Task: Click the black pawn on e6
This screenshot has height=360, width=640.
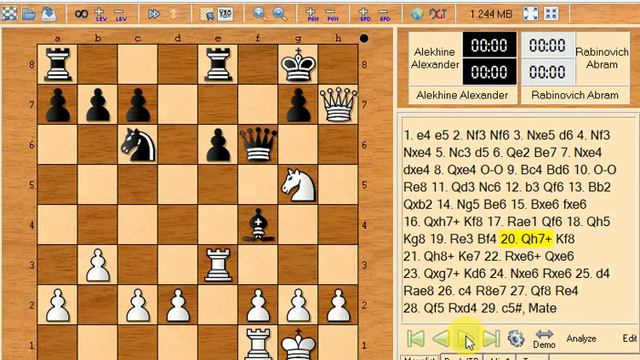Action: click(218, 145)
